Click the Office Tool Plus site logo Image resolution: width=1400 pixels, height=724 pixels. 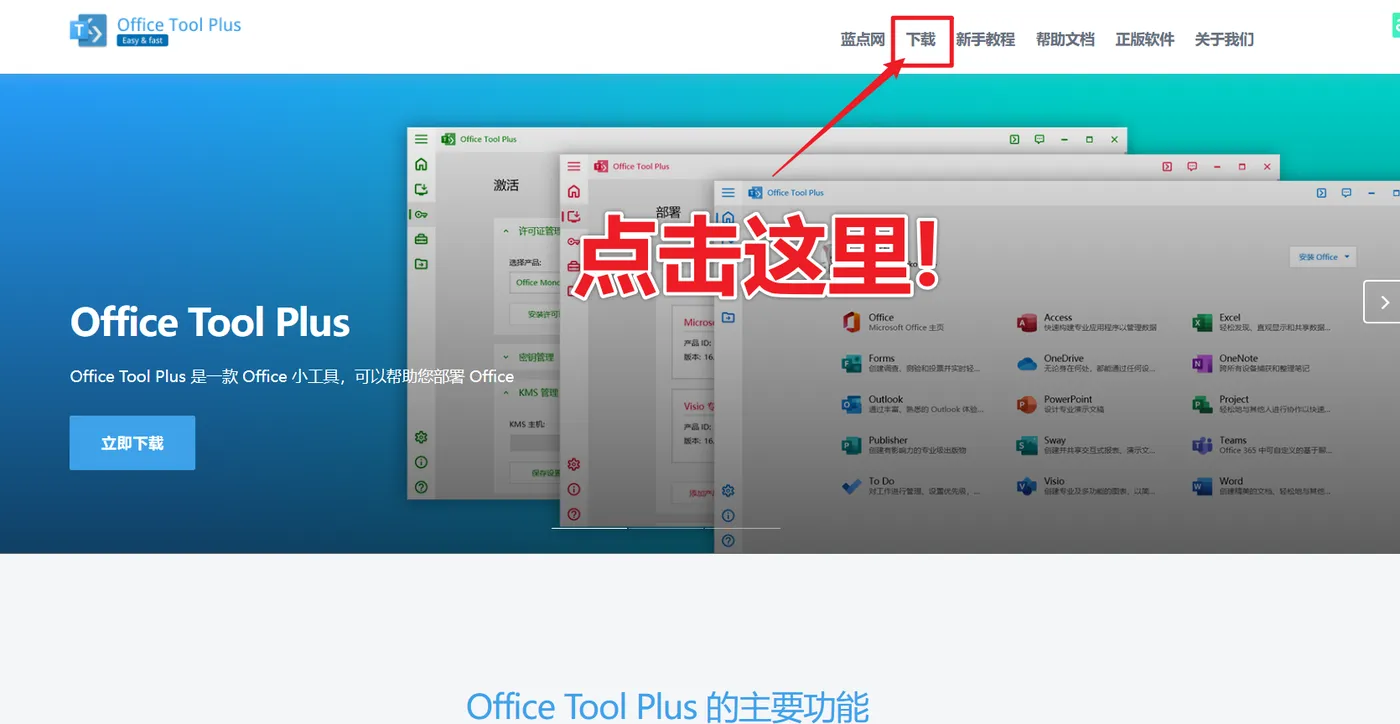tap(155, 31)
